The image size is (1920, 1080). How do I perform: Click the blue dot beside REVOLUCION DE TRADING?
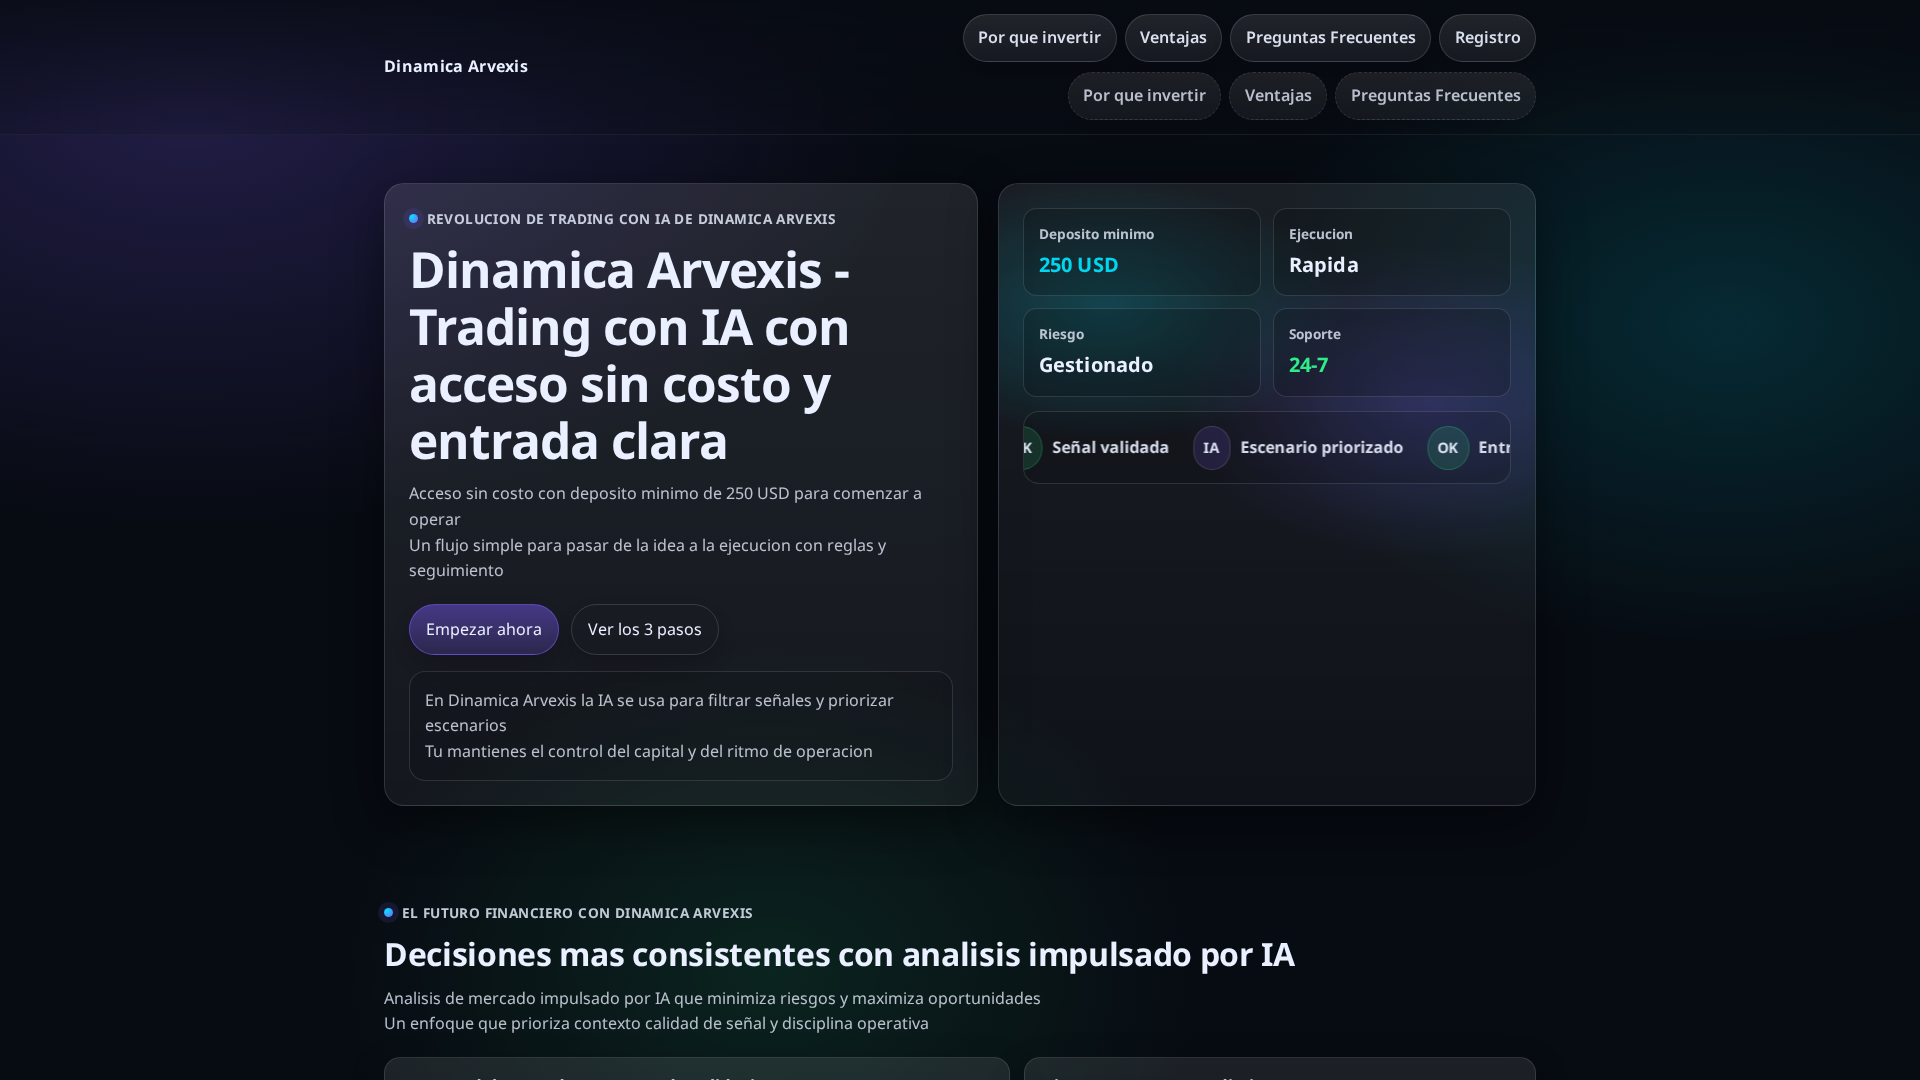click(x=413, y=218)
